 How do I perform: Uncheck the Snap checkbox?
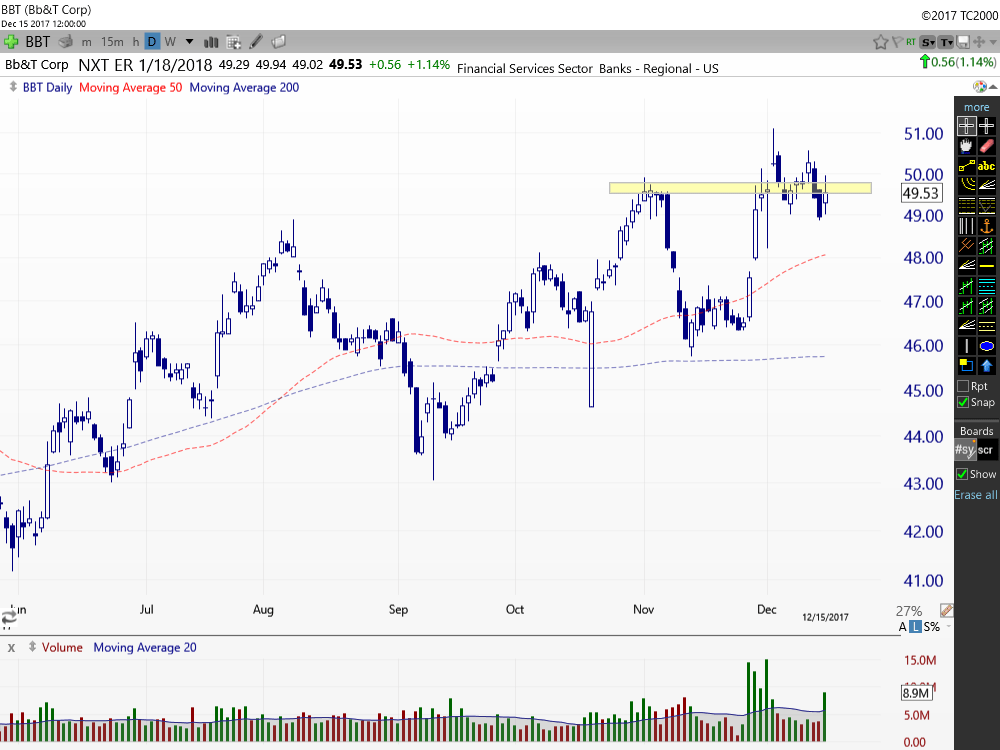pyautogui.click(x=963, y=402)
